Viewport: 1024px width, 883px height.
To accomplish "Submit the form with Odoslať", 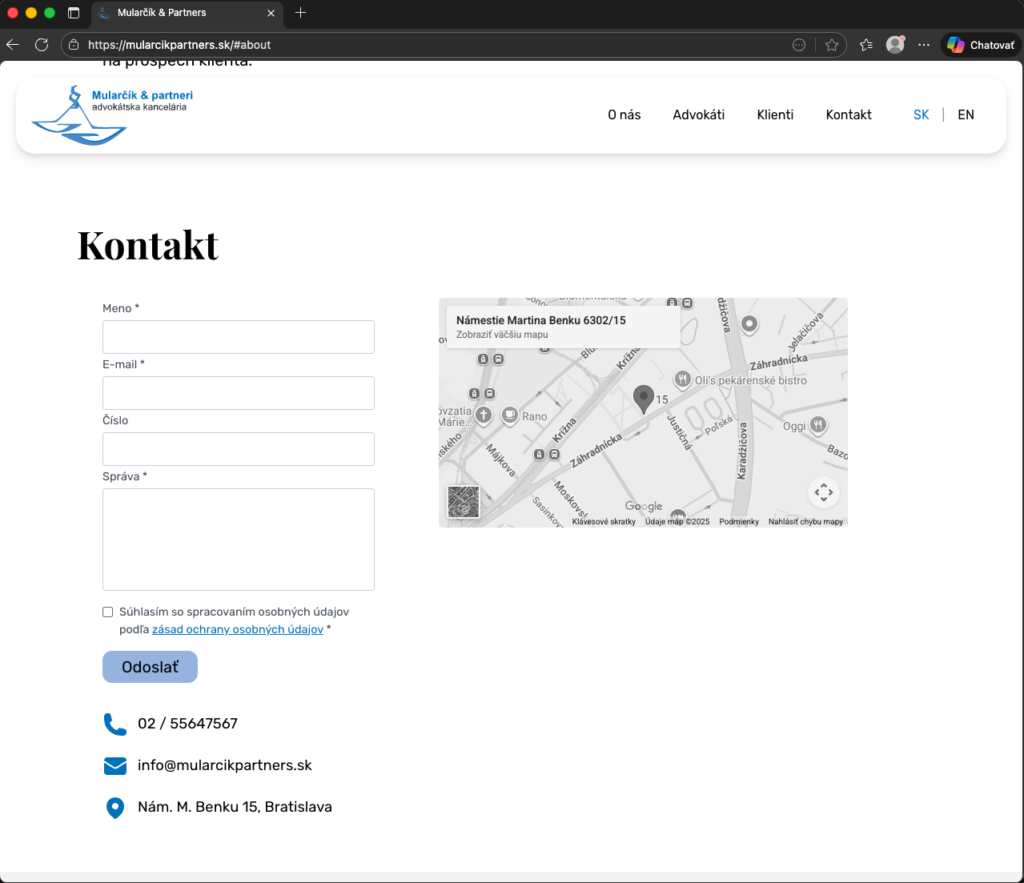I will pyautogui.click(x=150, y=667).
